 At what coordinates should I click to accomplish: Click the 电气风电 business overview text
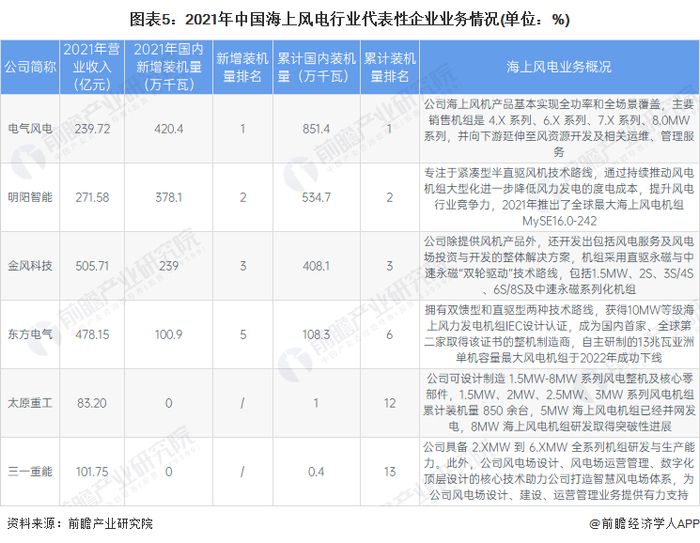point(559,129)
